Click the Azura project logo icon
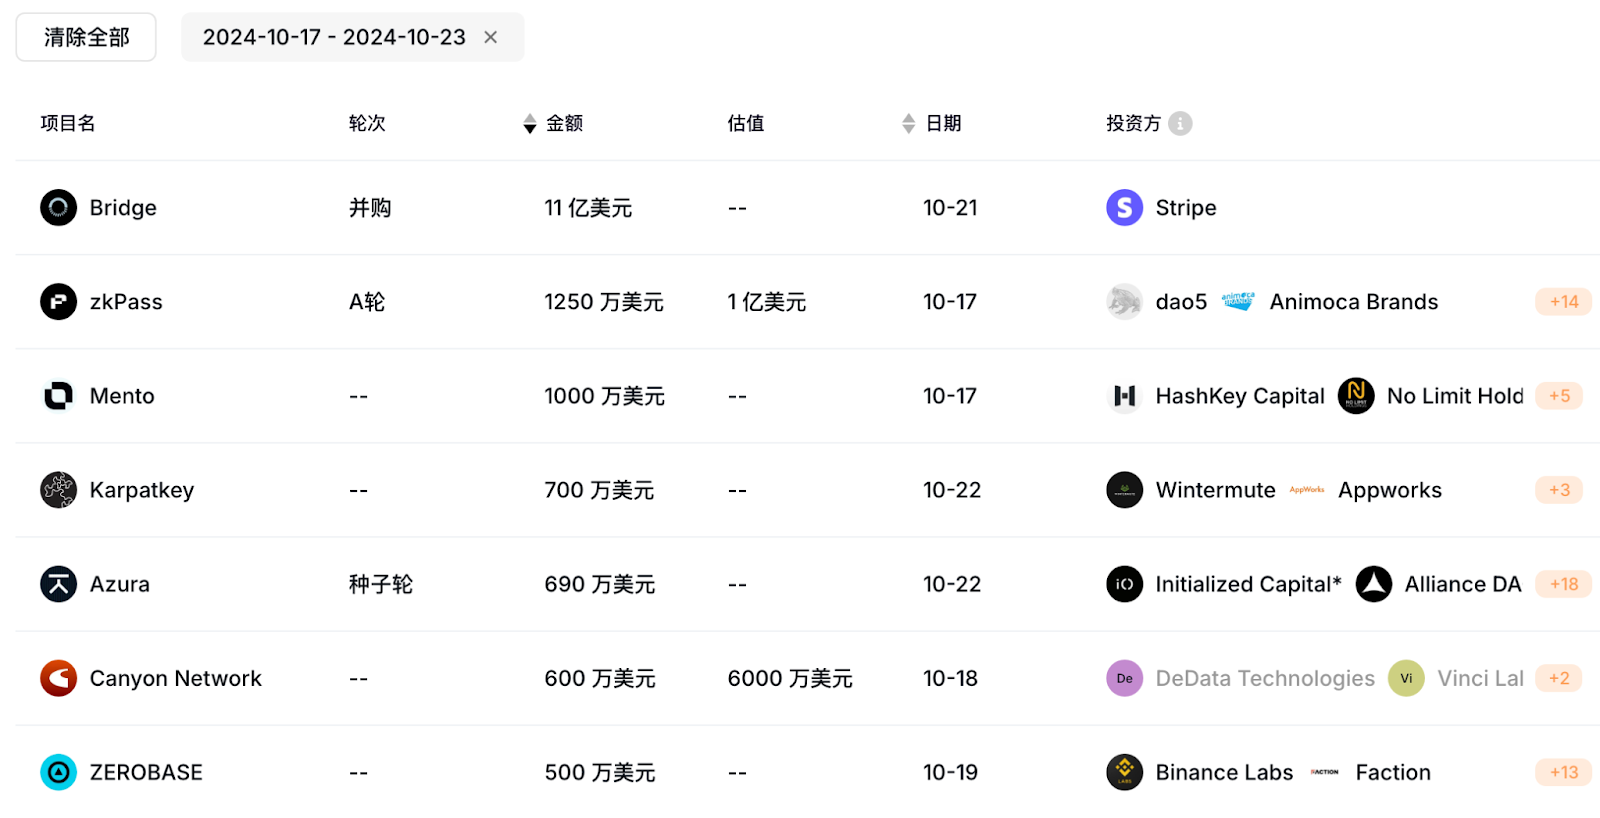 click(58, 584)
